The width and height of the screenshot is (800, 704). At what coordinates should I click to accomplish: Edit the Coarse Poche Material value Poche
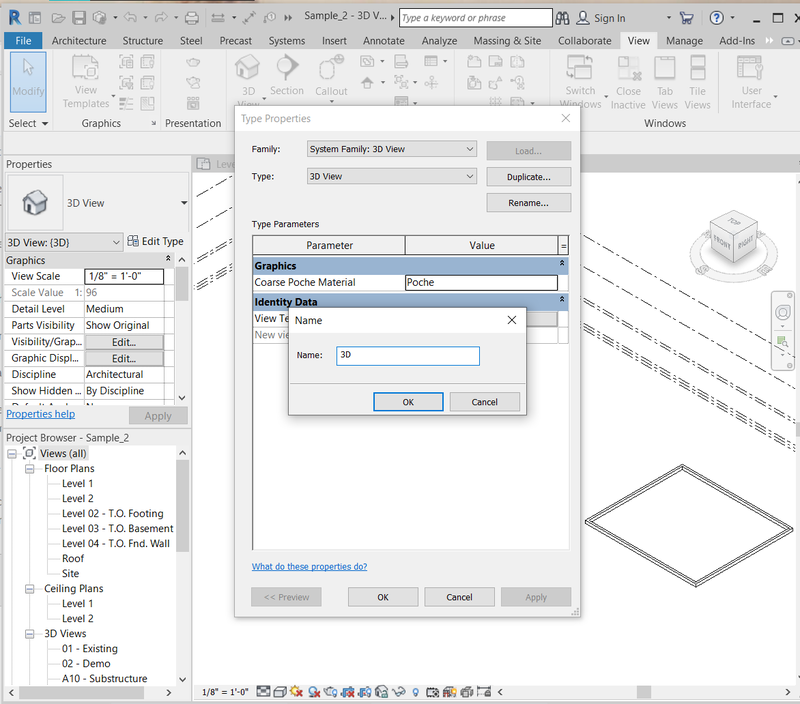481,282
